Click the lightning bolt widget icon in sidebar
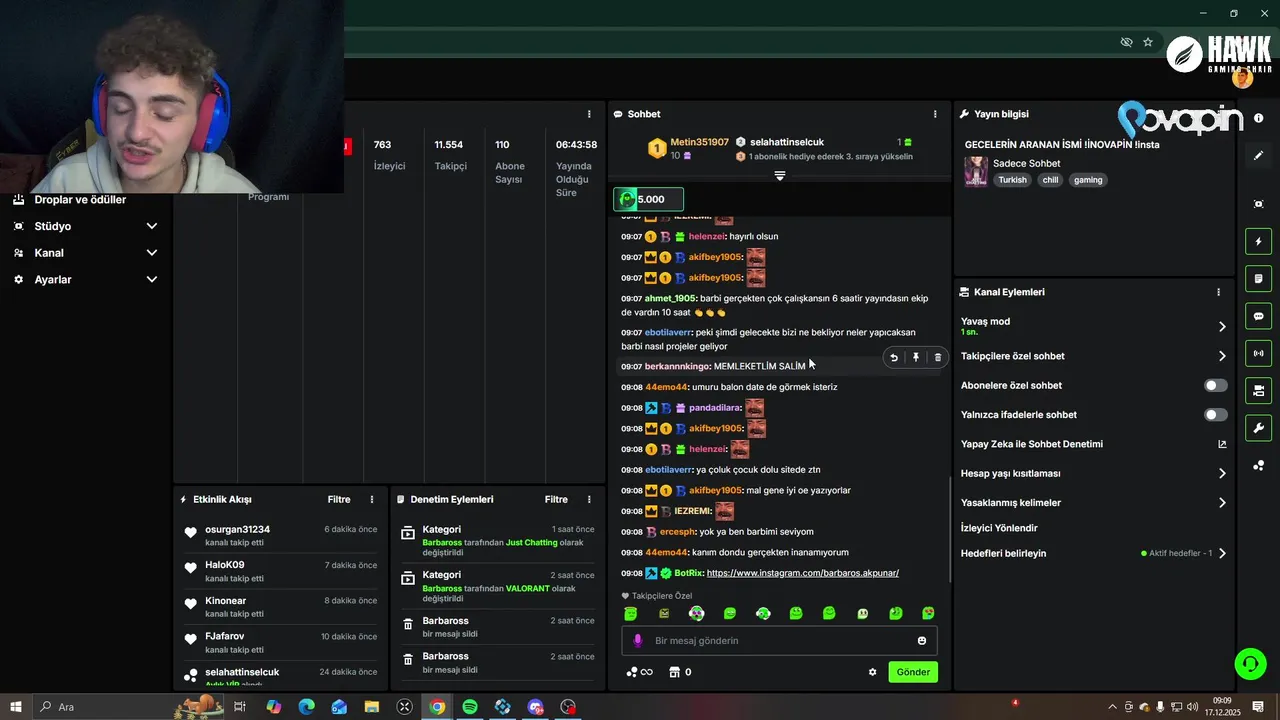Screen dimensions: 1280x720 click(x=1258, y=241)
